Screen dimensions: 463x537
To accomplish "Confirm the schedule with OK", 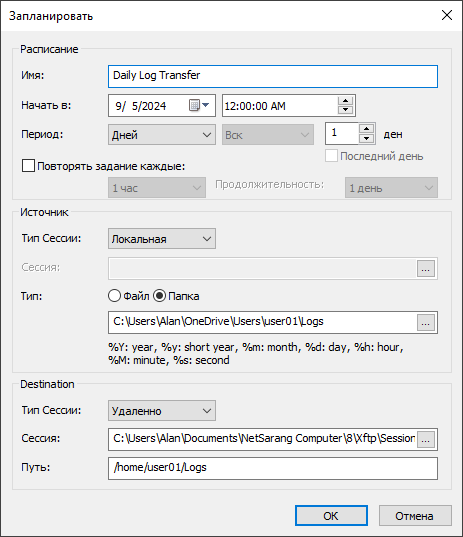I will [x=331, y=515].
